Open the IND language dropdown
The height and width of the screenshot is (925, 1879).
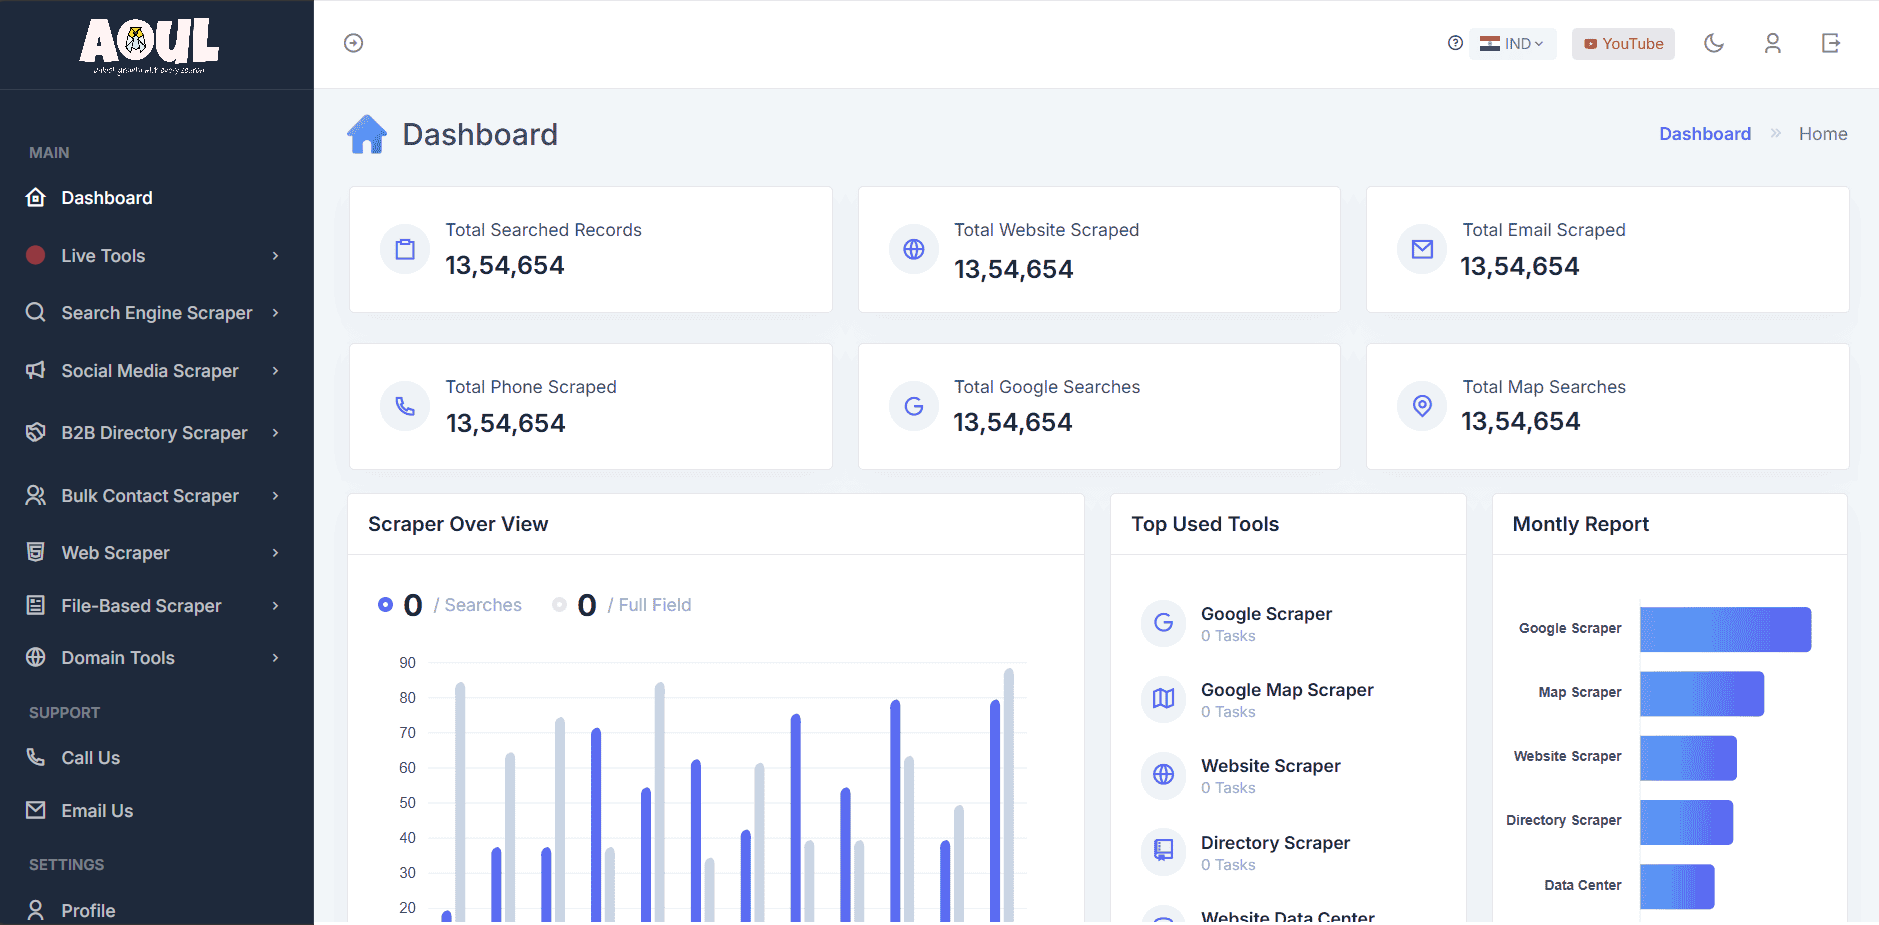(1512, 43)
